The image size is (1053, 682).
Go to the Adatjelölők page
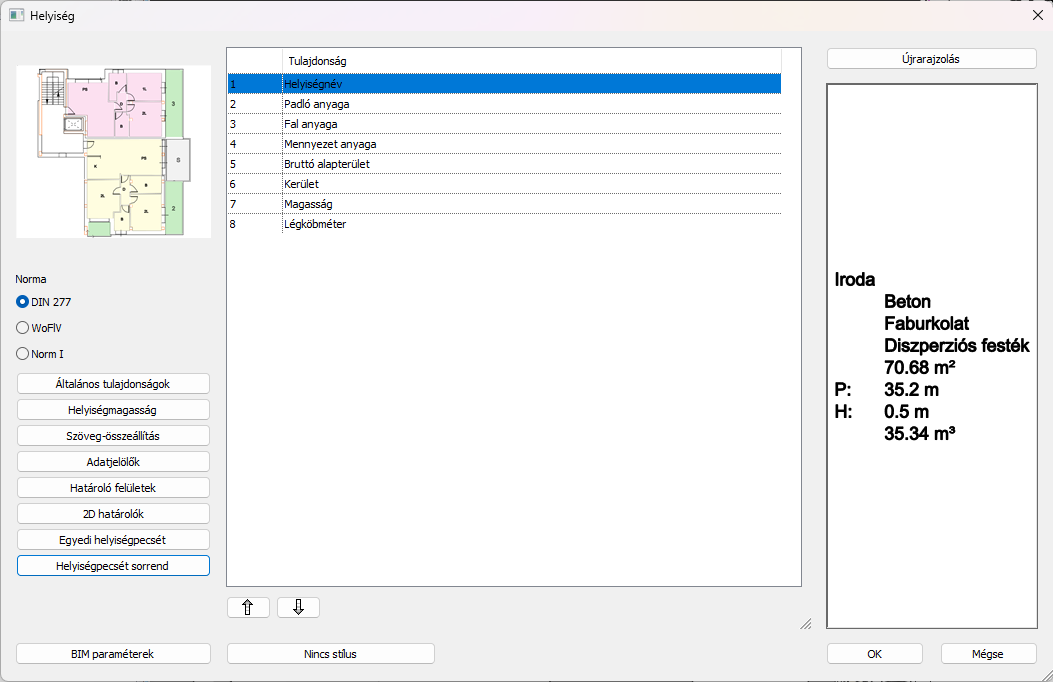click(113, 462)
